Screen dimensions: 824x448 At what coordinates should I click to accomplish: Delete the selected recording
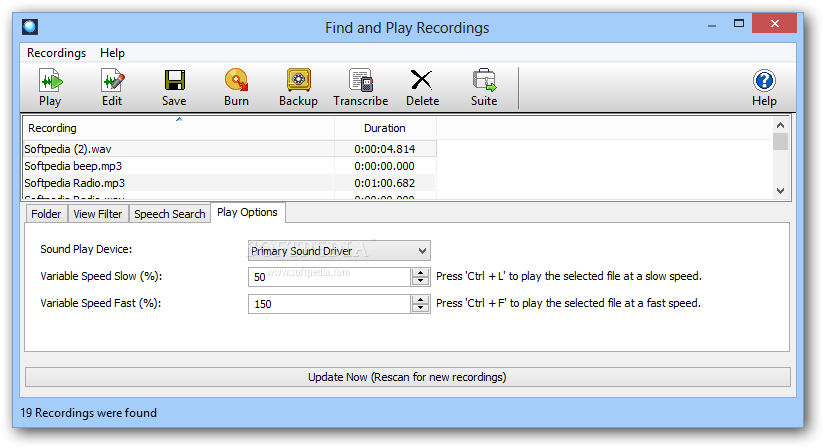click(x=422, y=88)
